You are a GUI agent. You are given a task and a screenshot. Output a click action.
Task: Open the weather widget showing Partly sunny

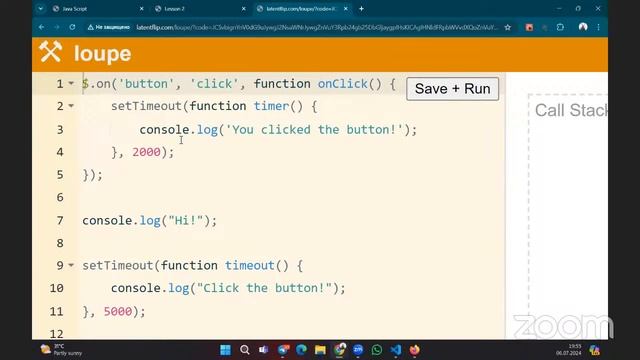(x=61, y=350)
